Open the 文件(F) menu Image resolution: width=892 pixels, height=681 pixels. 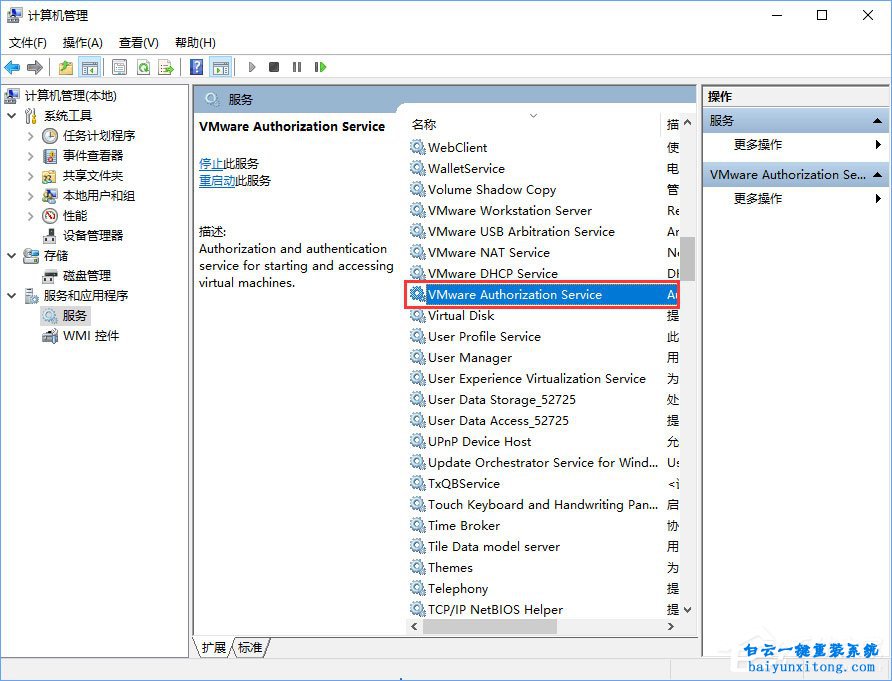(27, 43)
